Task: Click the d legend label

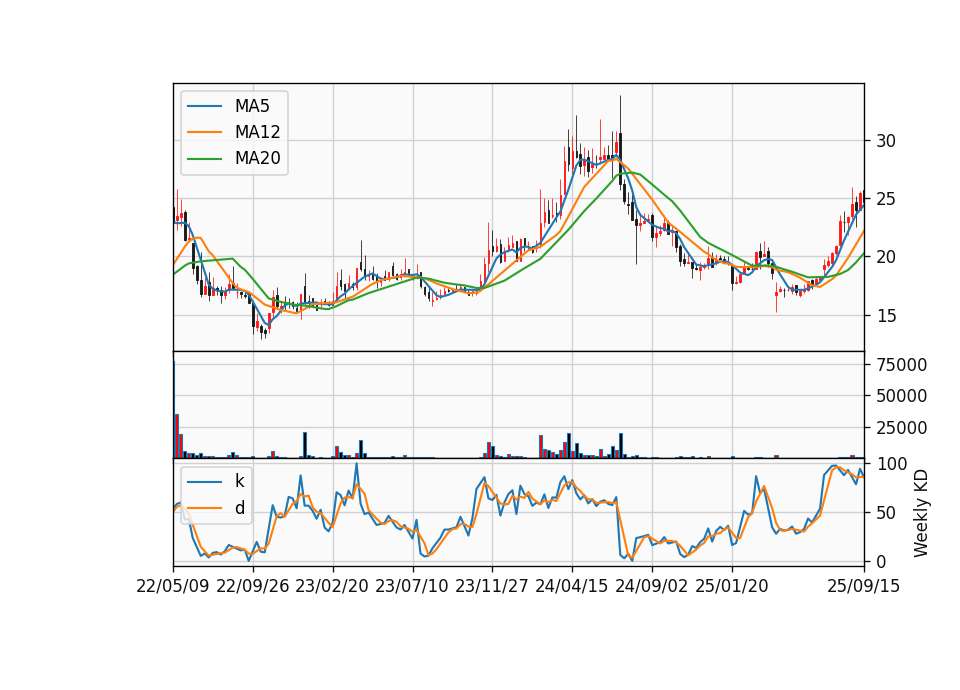Action: click(x=239, y=508)
